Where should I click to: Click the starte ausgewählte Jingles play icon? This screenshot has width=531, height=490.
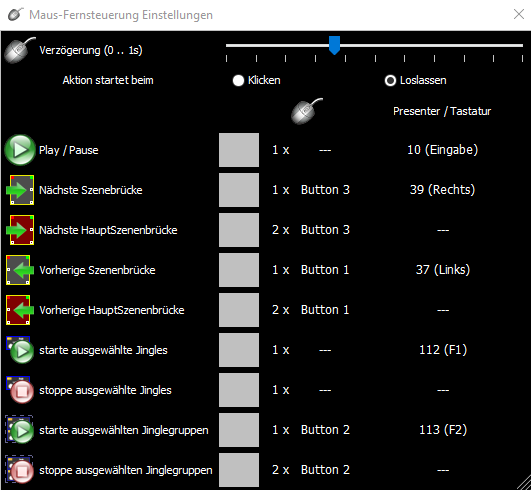[x=20, y=350]
